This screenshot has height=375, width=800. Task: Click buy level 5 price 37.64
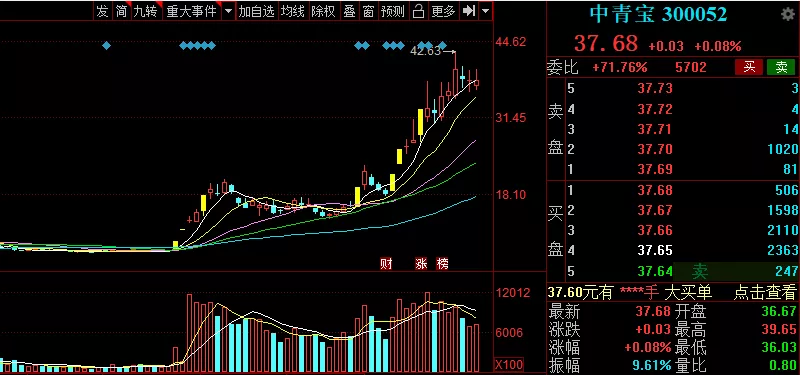[x=655, y=271]
